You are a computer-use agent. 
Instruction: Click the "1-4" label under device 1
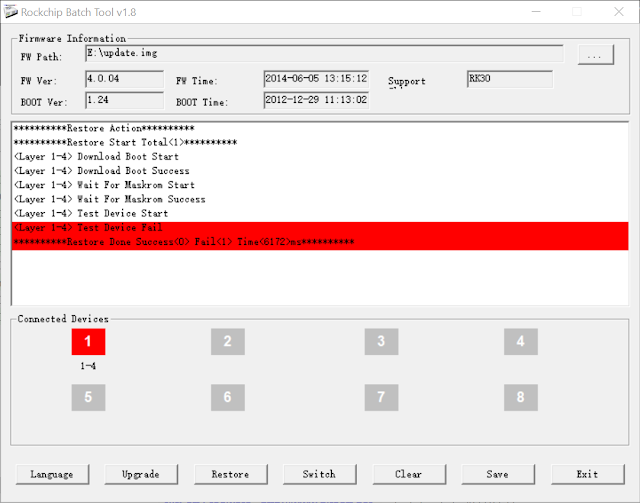[x=88, y=366]
